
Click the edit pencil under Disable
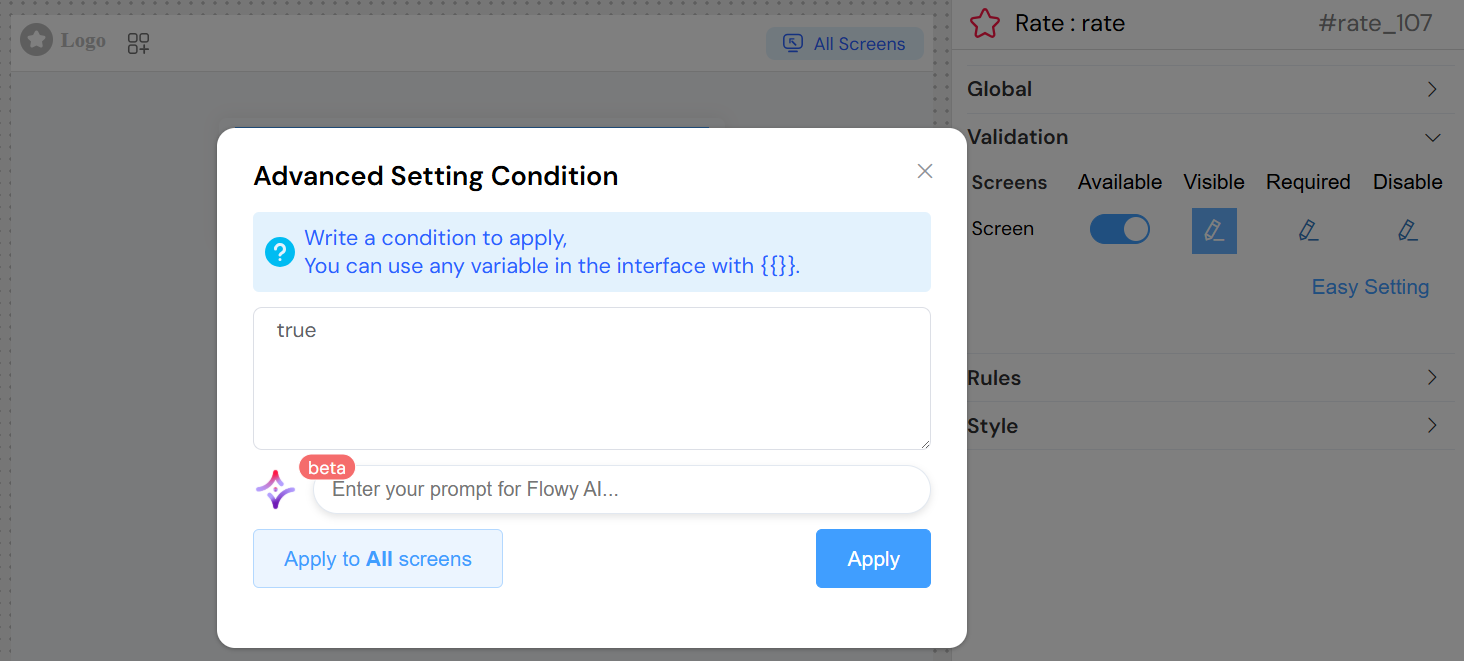(1408, 230)
